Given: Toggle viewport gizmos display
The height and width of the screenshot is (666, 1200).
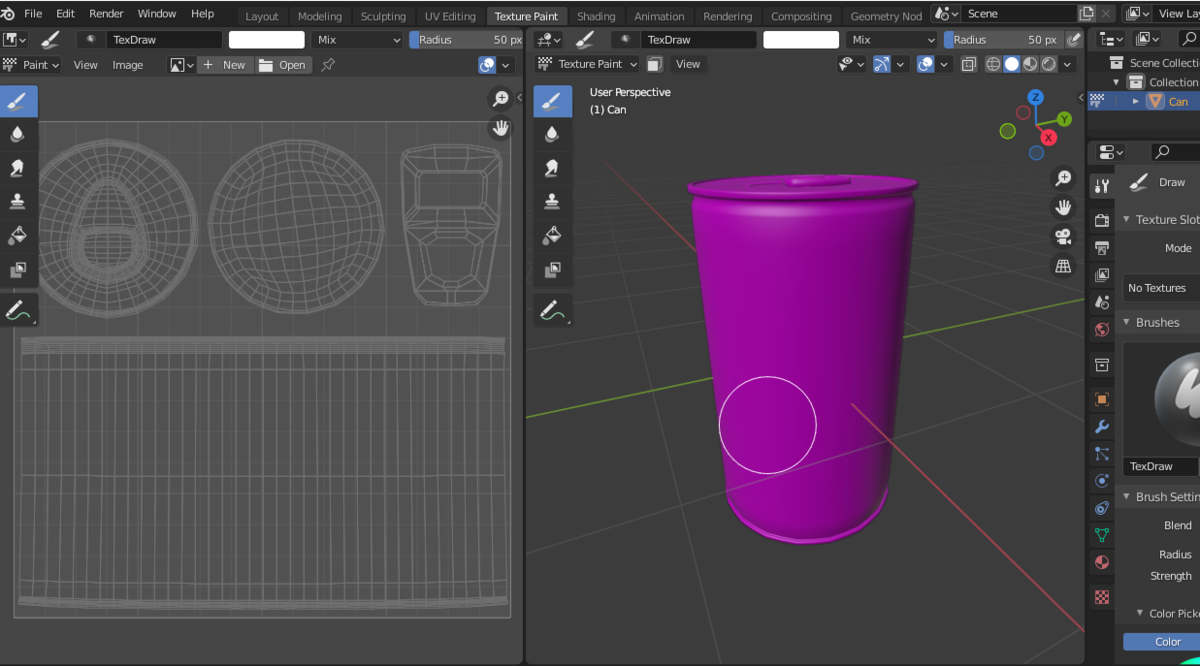Looking at the screenshot, I should click(881, 64).
